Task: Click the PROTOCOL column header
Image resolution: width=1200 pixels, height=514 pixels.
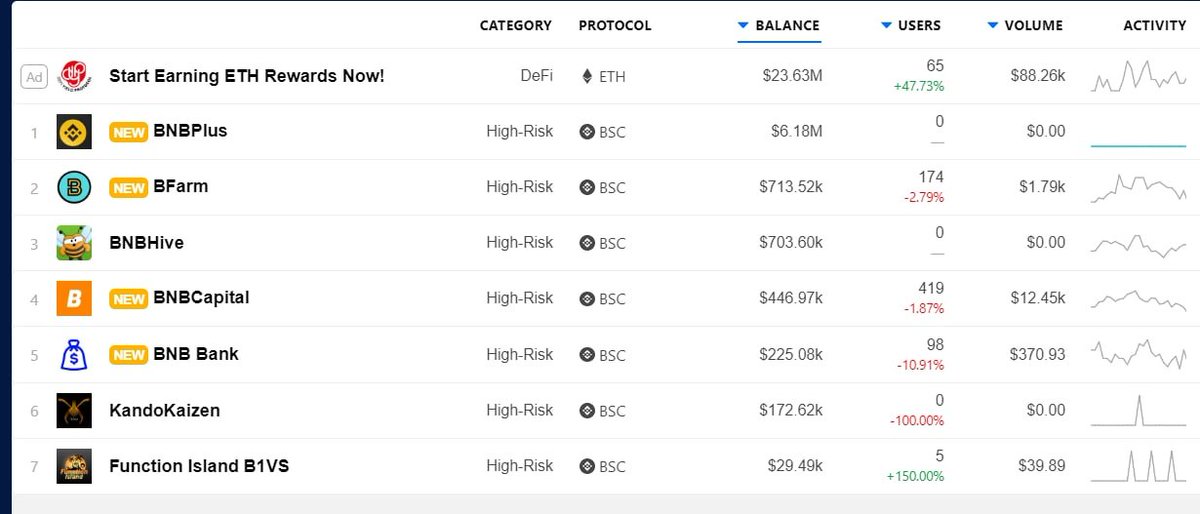Action: point(615,26)
